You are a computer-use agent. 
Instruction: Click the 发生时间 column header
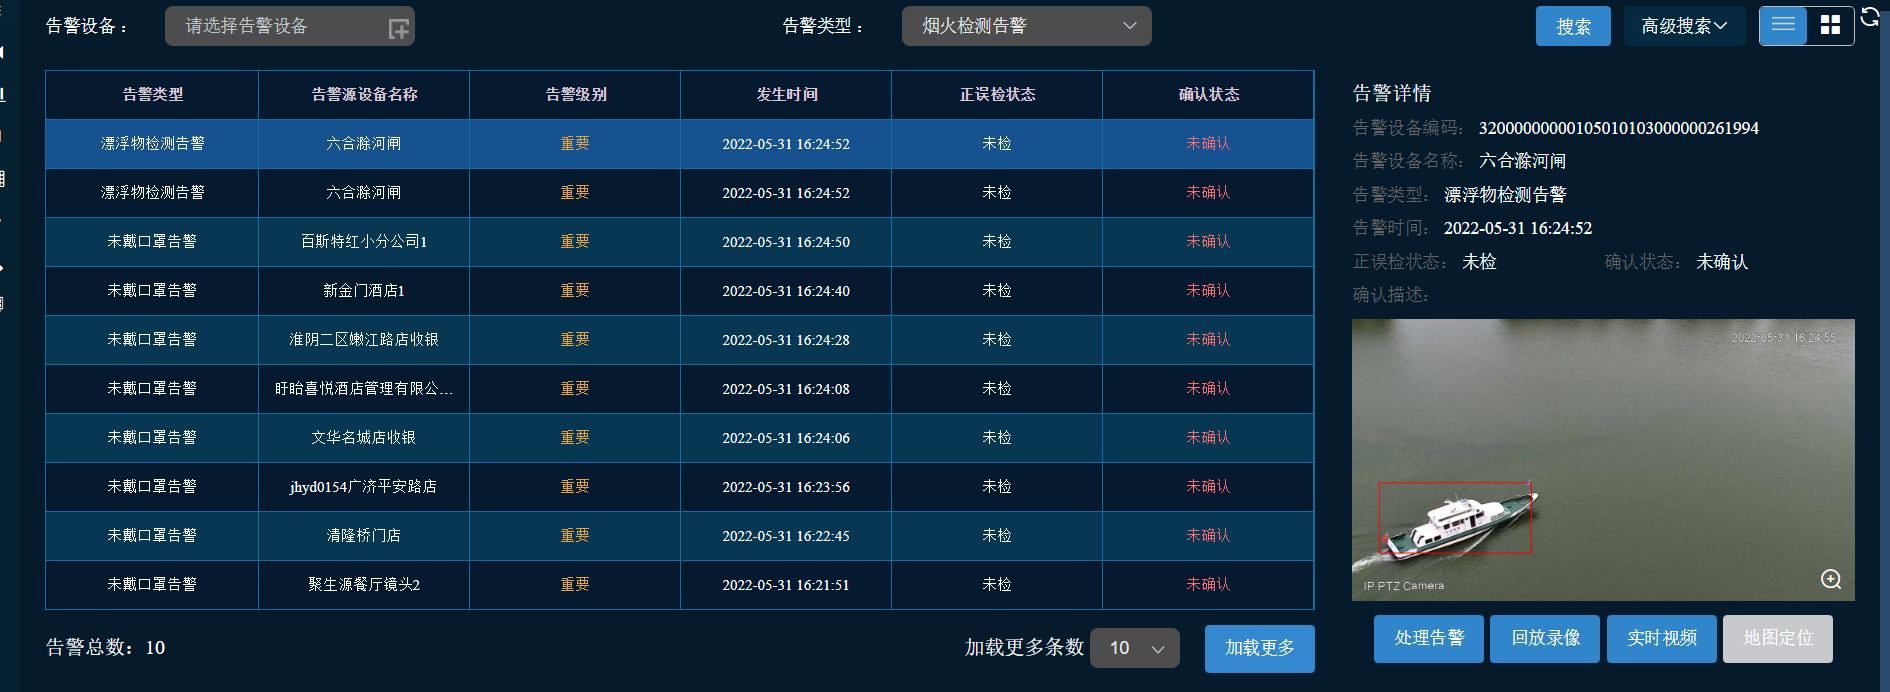(x=786, y=94)
